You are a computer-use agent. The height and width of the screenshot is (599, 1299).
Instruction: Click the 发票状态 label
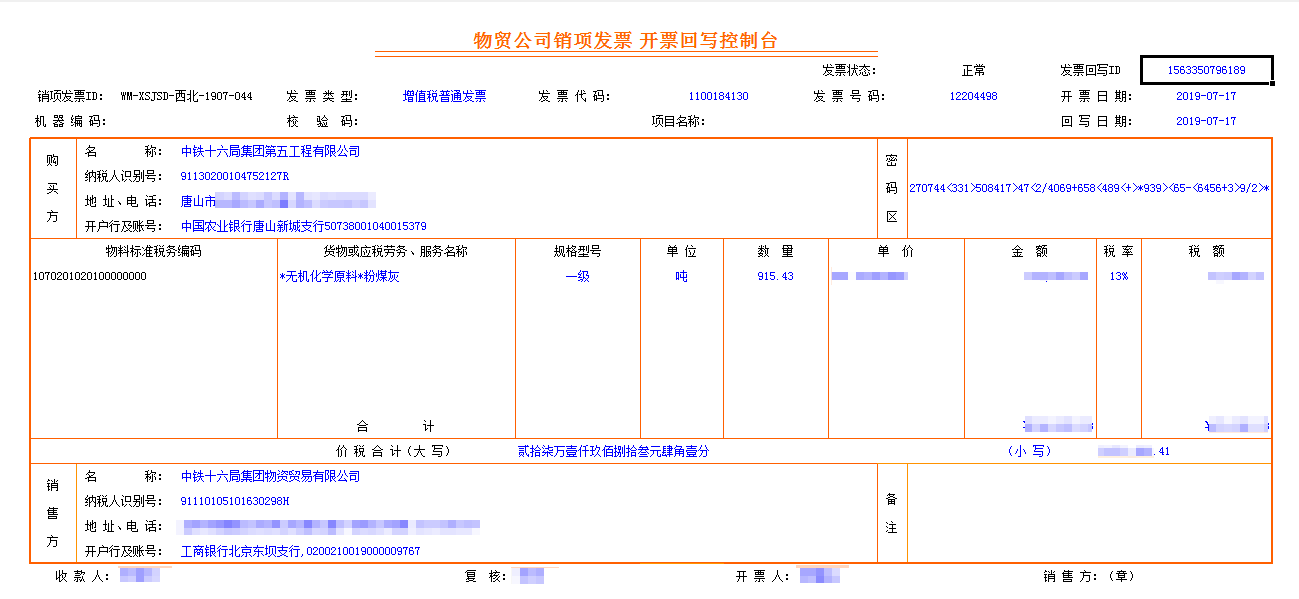849,71
